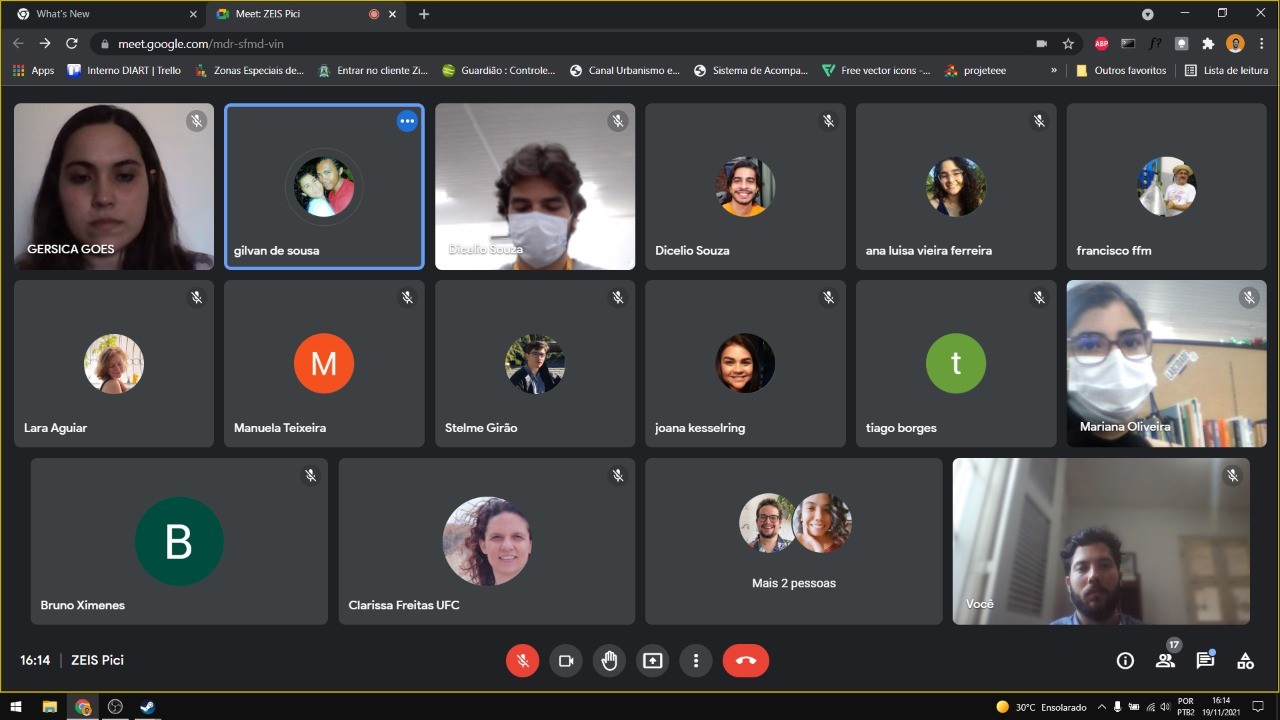The width and height of the screenshot is (1280, 720).
Task: Open the AdBlock Plus extension
Action: tap(1101, 44)
